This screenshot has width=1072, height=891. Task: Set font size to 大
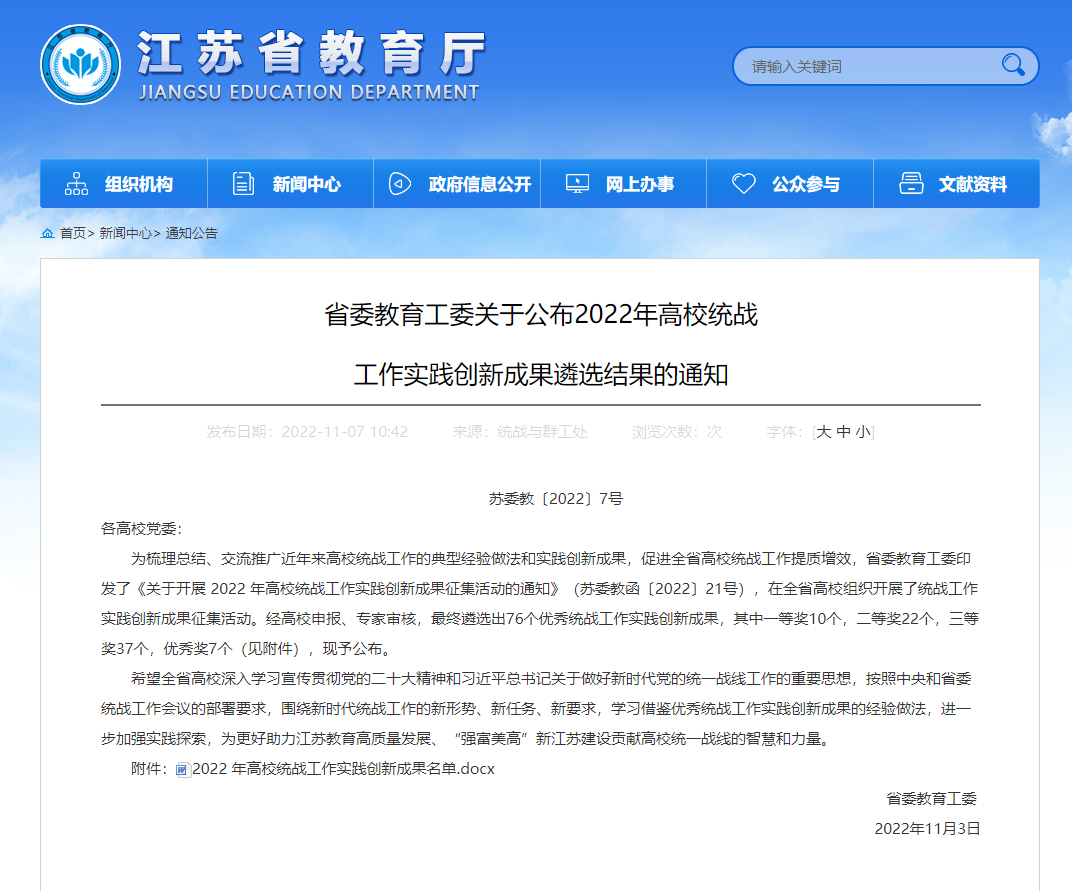(824, 432)
